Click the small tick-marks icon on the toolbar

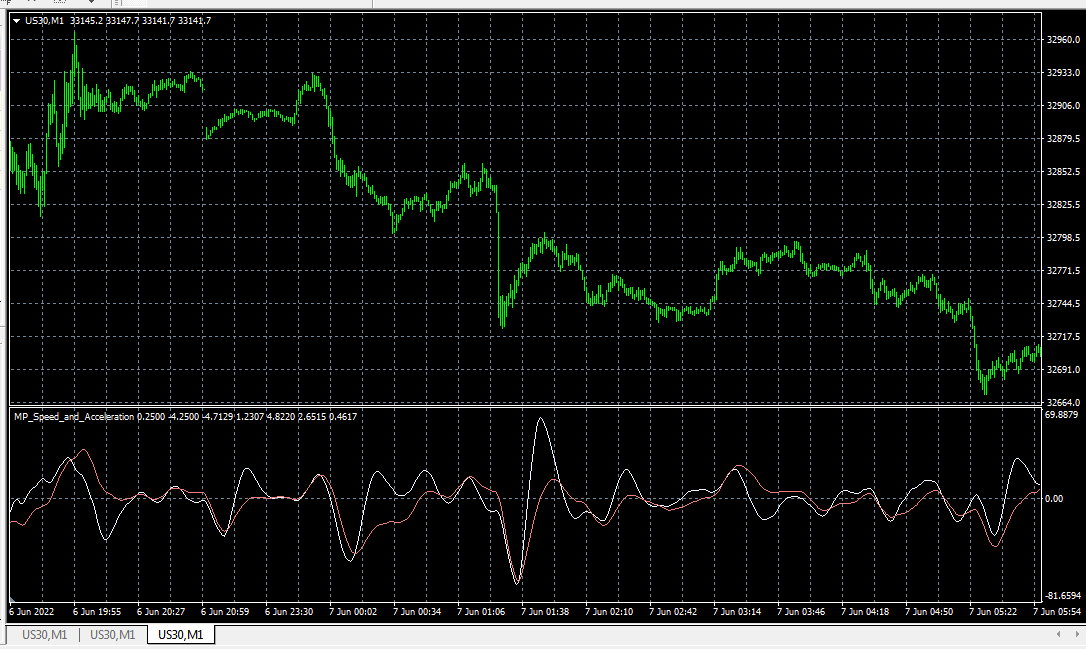[x=33, y=4]
